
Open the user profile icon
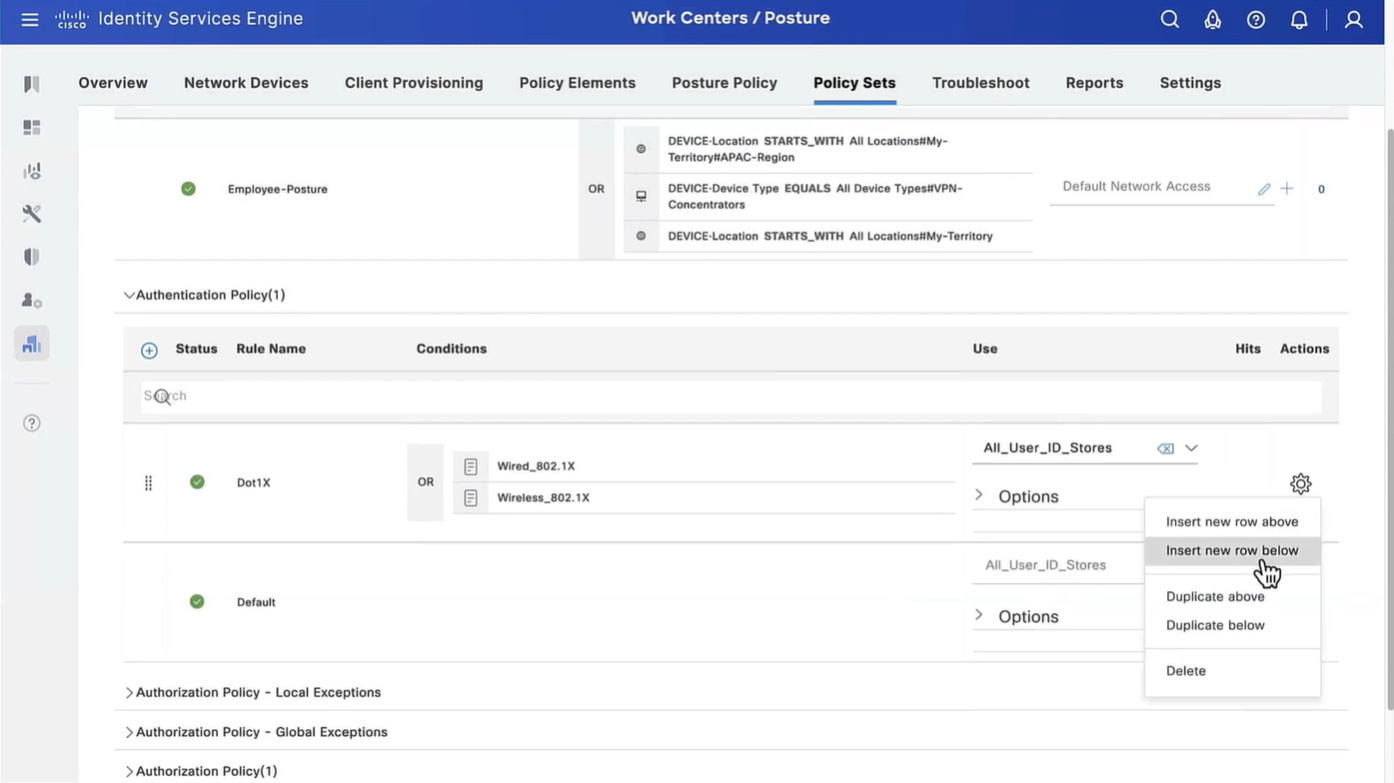click(x=1353, y=20)
